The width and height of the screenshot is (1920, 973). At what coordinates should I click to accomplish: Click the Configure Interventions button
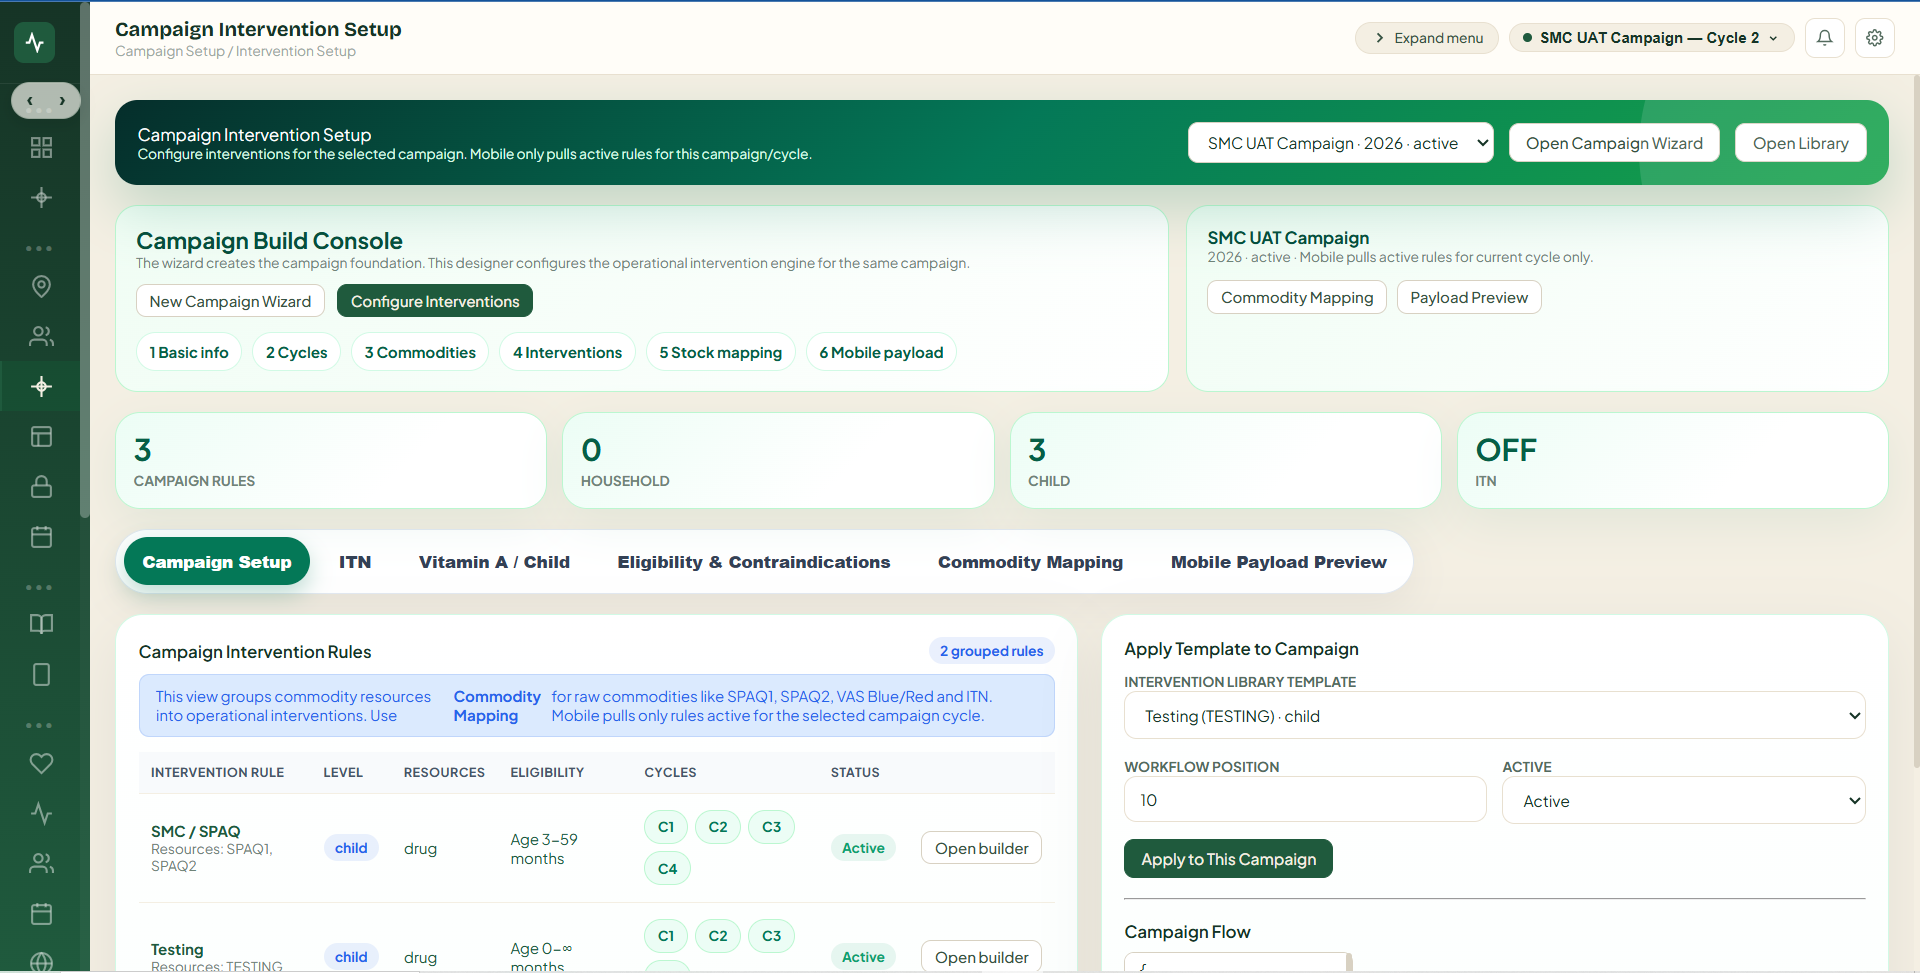coord(435,301)
